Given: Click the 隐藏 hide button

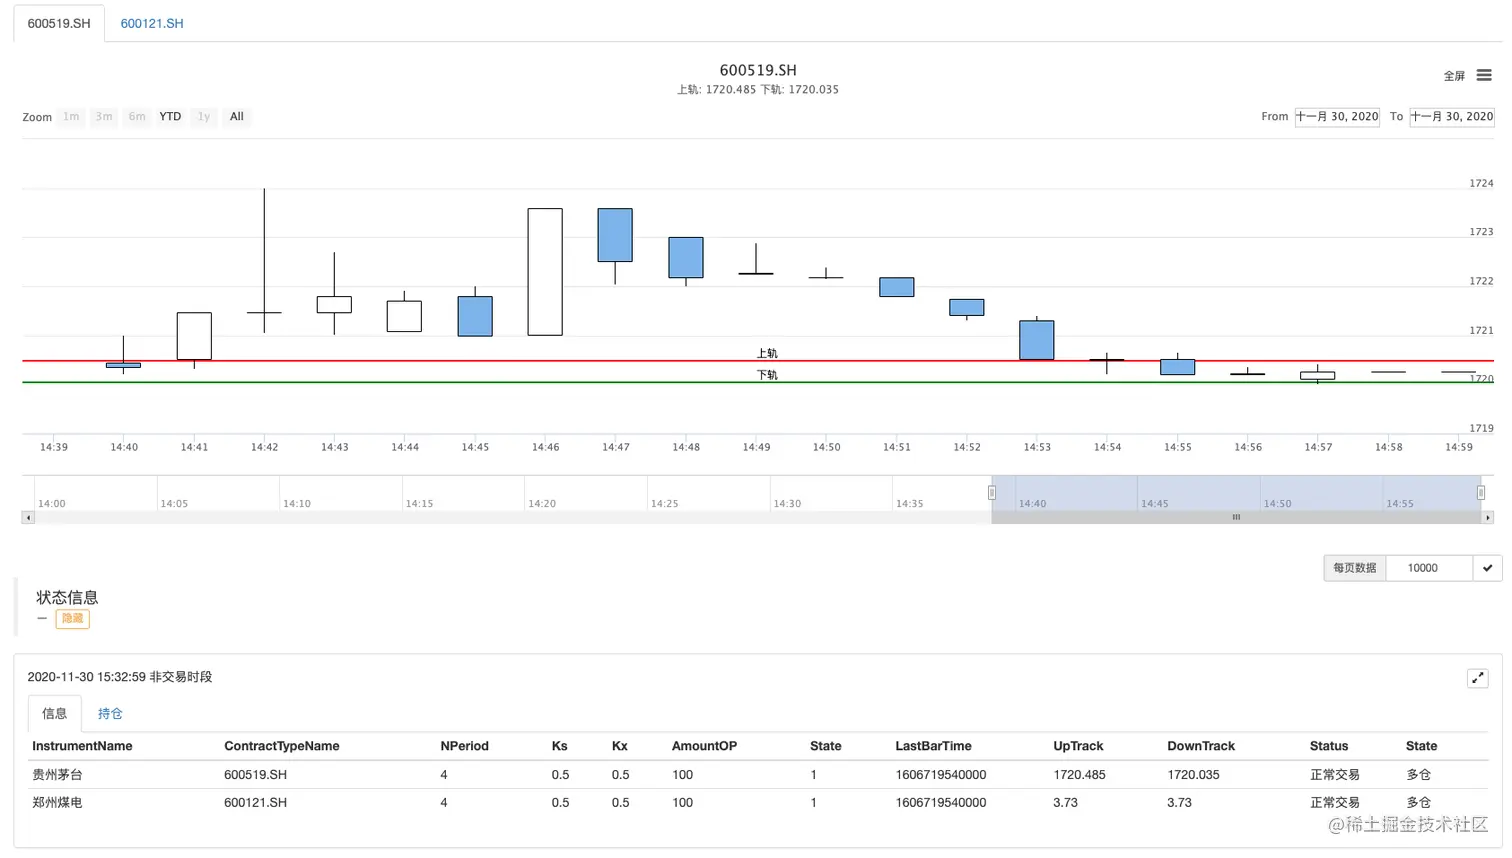Looking at the screenshot, I should tap(72, 619).
